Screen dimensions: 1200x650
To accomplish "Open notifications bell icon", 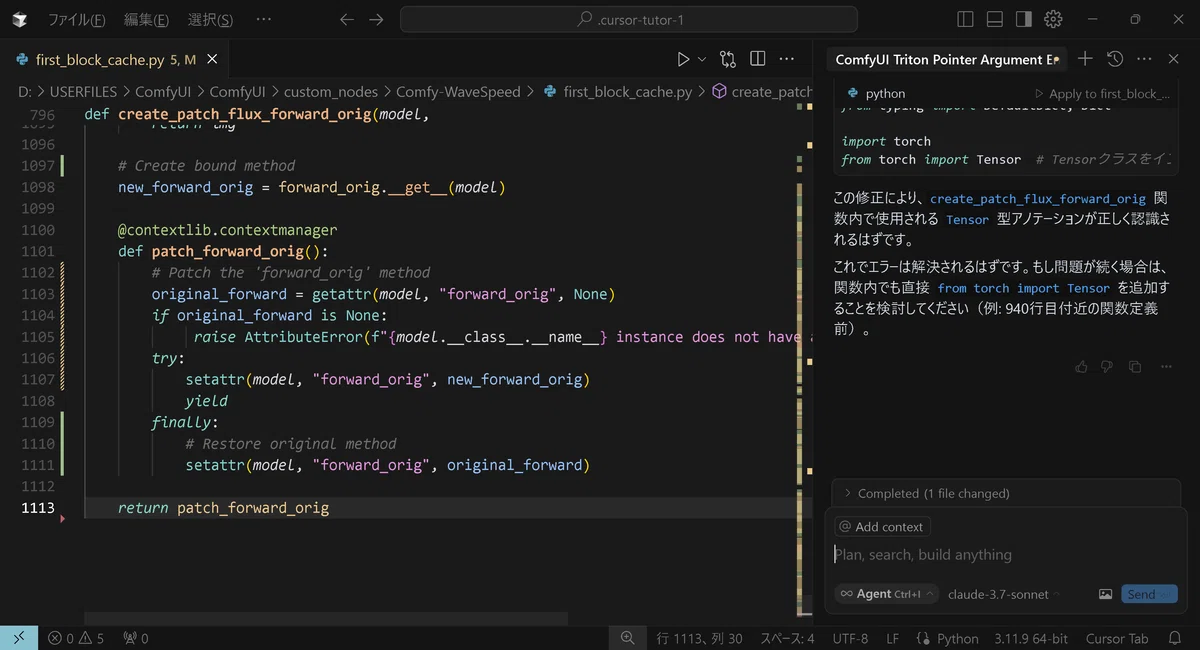I will [1175, 638].
